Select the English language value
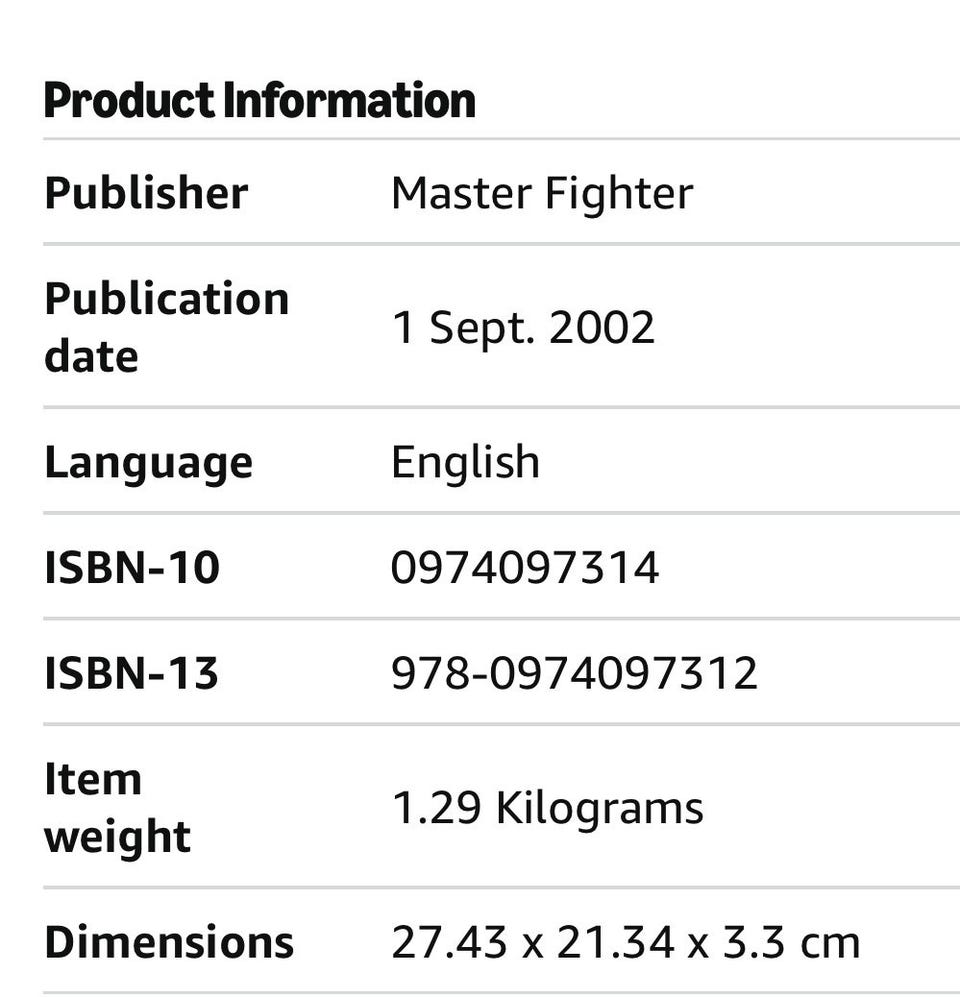This screenshot has width=960, height=997. [465, 462]
